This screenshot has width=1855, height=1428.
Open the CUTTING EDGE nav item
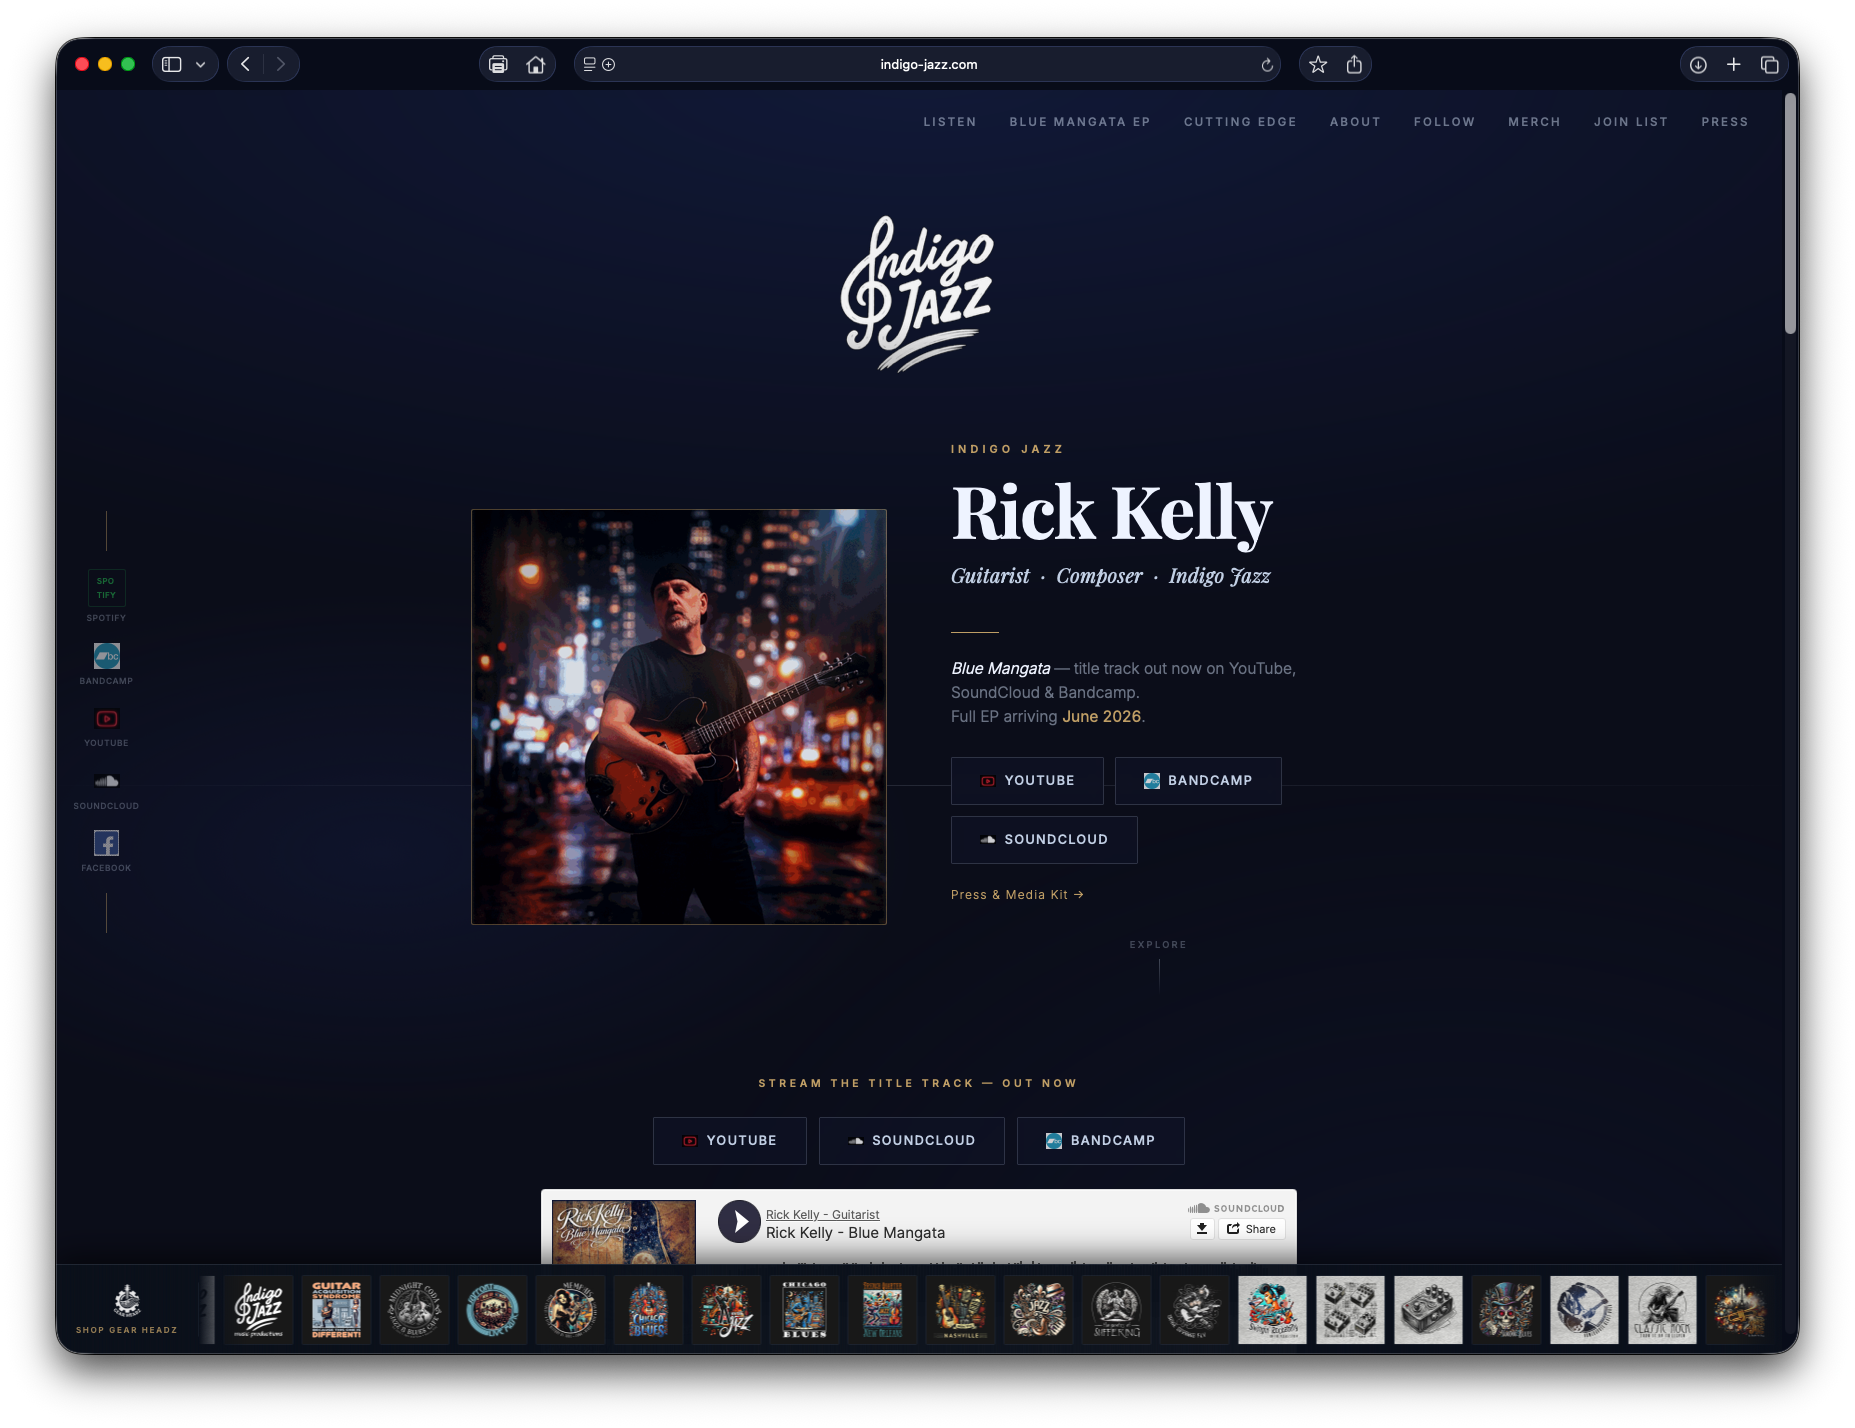(1240, 122)
